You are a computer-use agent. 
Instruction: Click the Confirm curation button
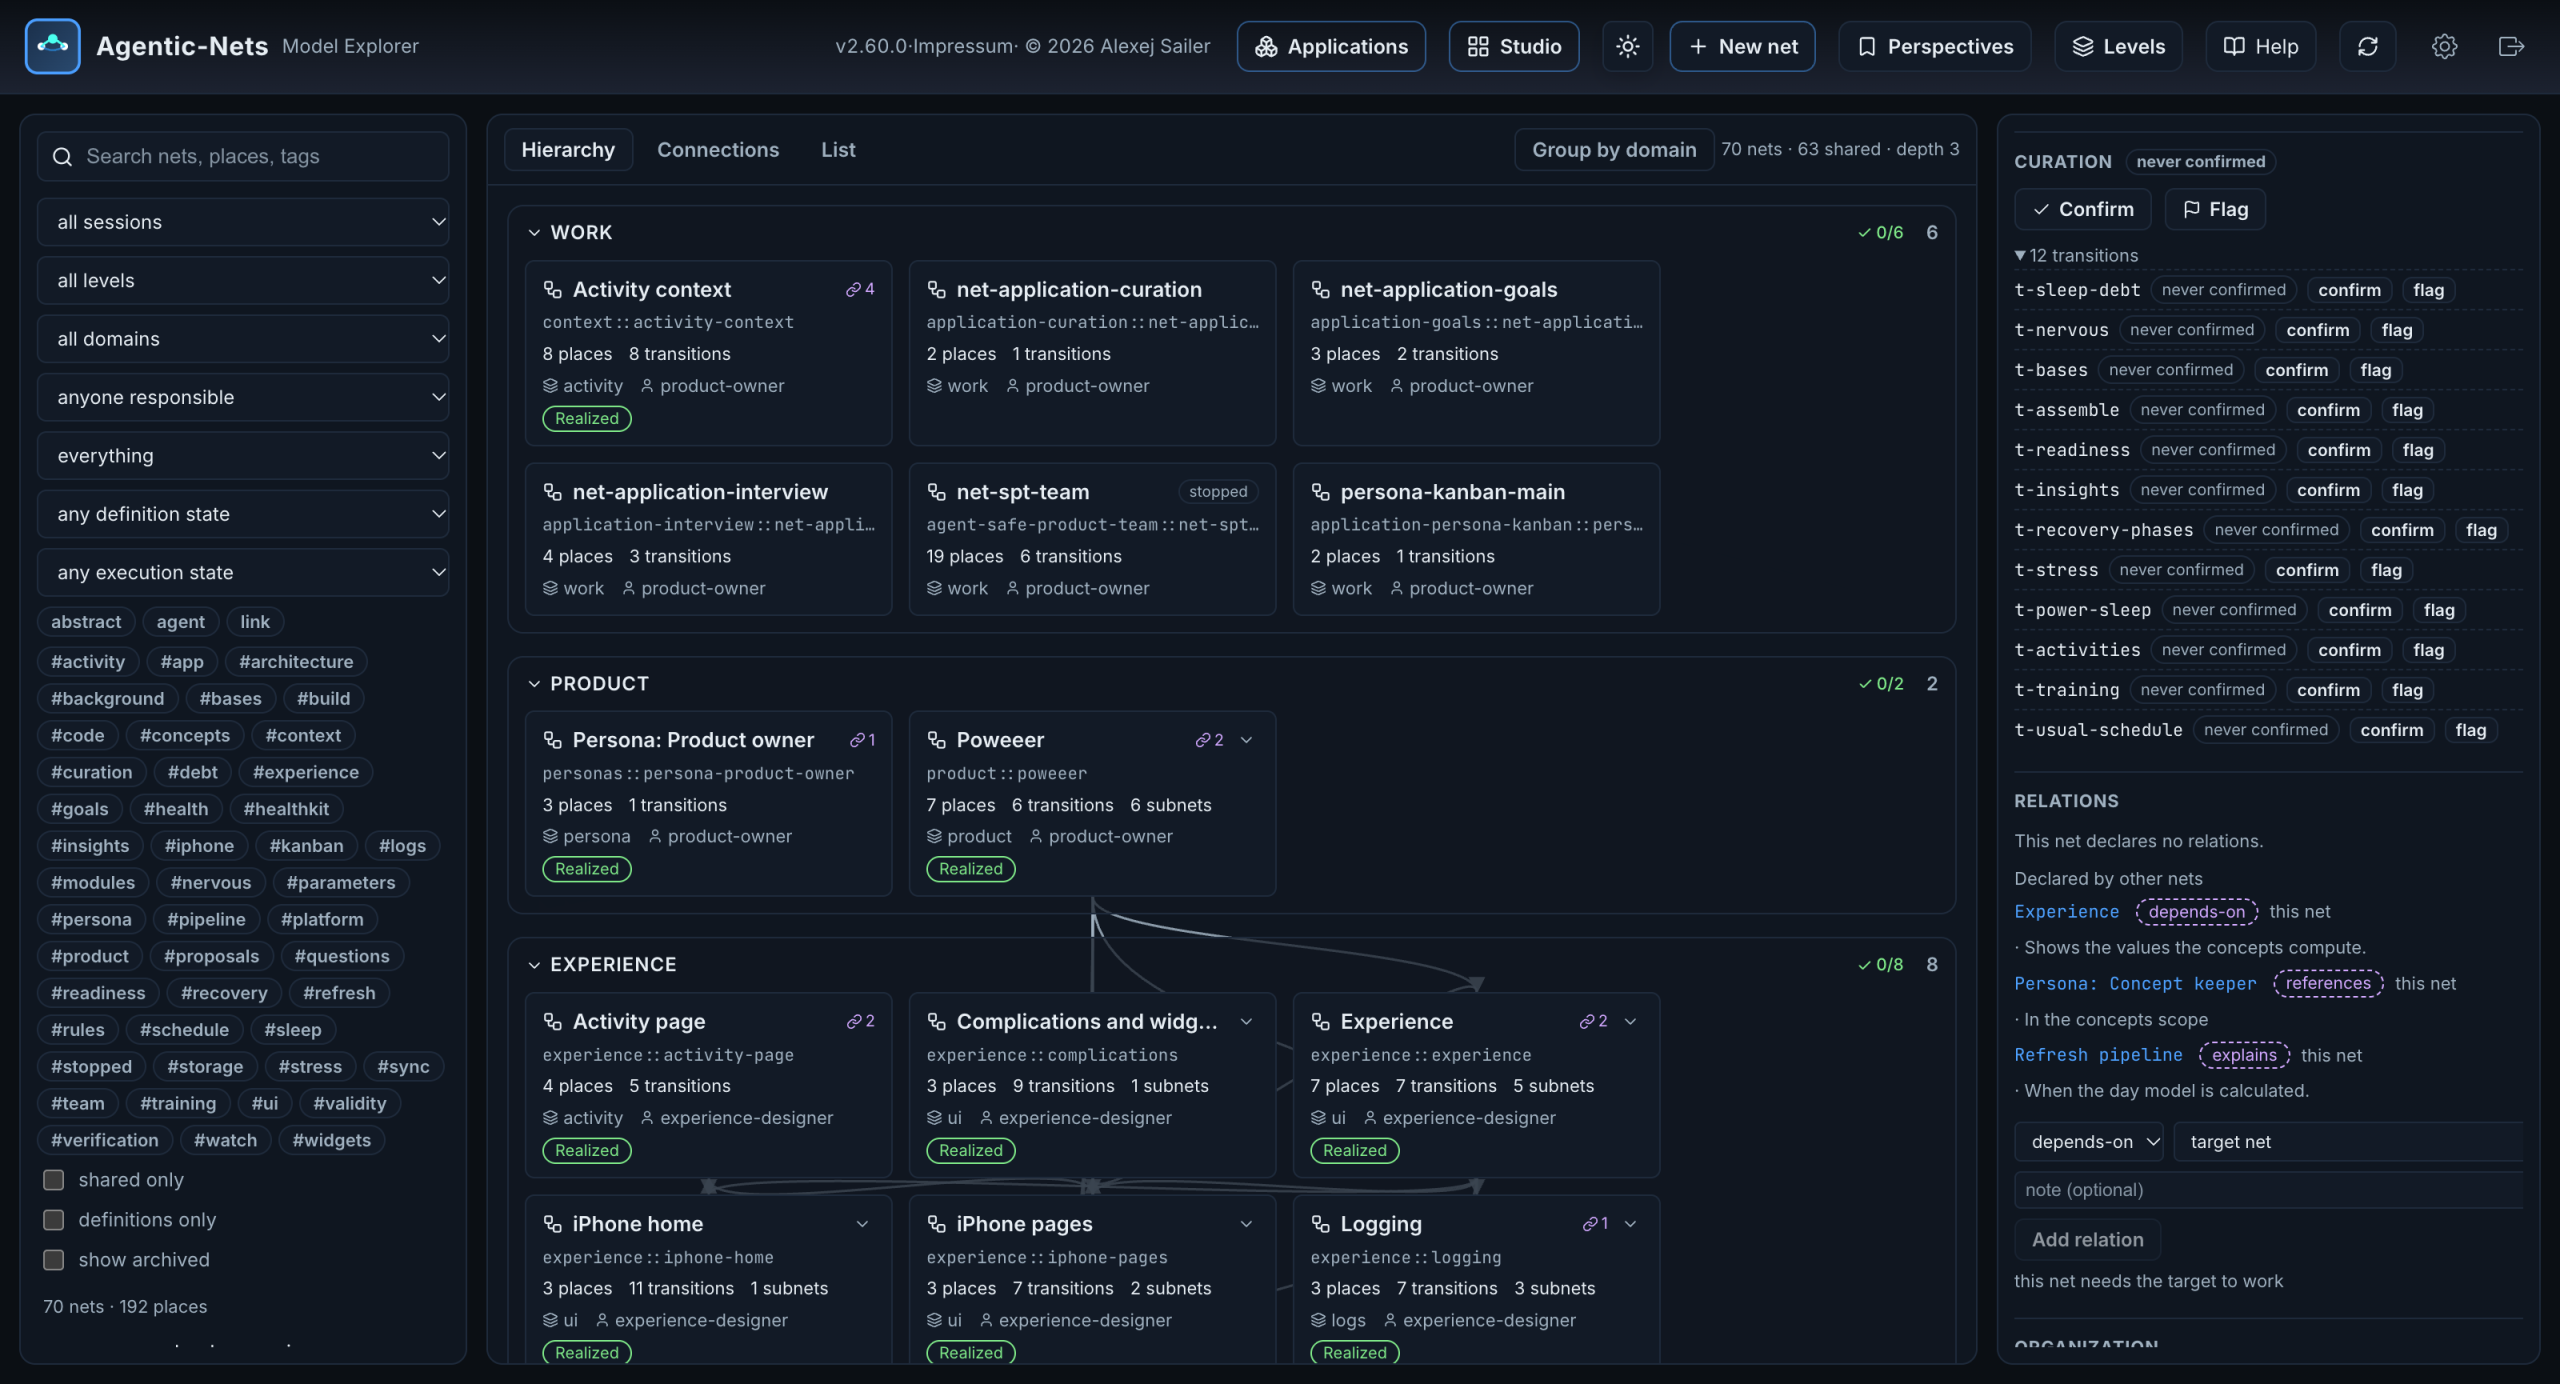2083,209
